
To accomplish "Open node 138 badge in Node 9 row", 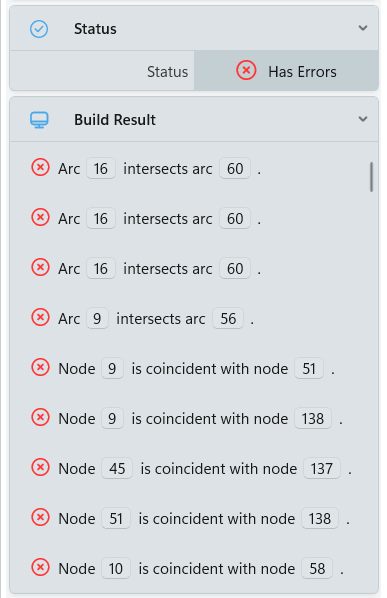I will click(x=313, y=418).
